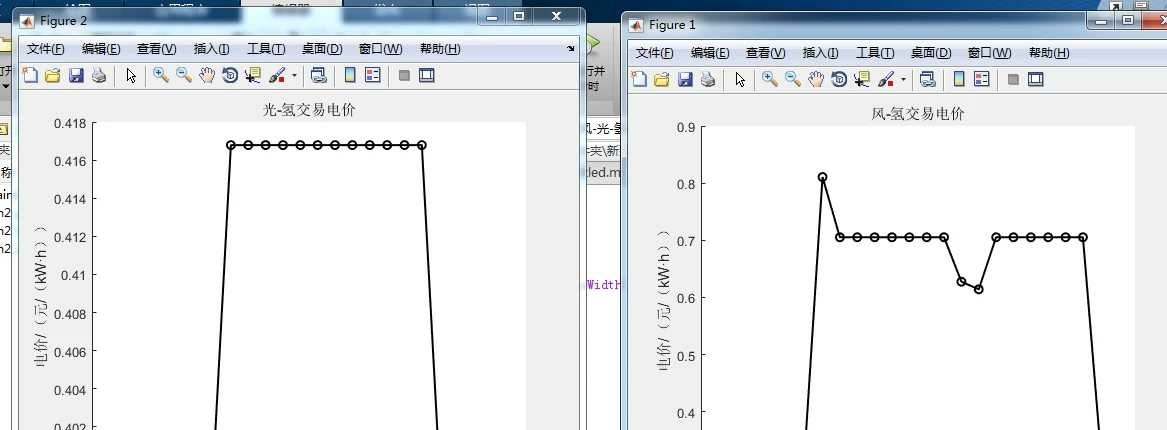Click Link Plot icon in Figure 2
The image size is (1167, 430).
pos(319,75)
